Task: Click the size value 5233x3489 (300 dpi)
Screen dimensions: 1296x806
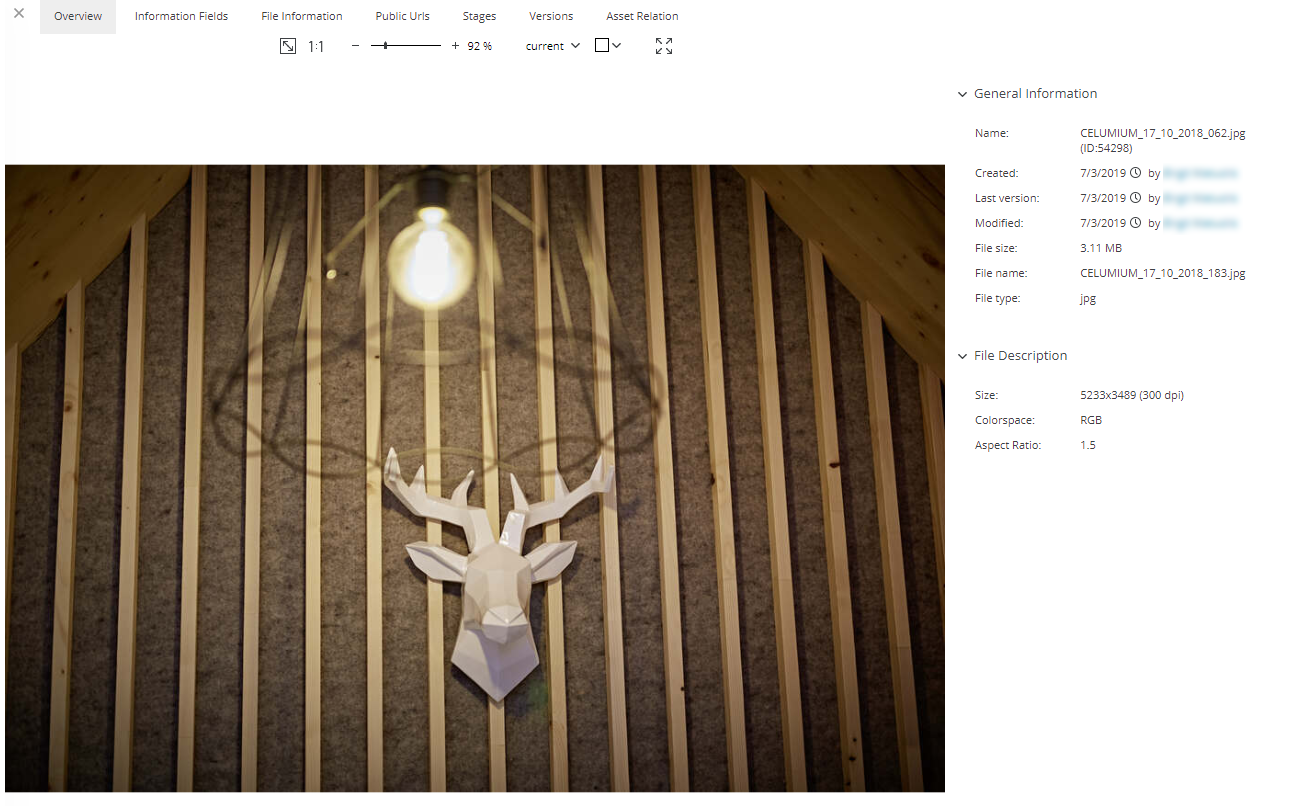Action: pos(1132,395)
